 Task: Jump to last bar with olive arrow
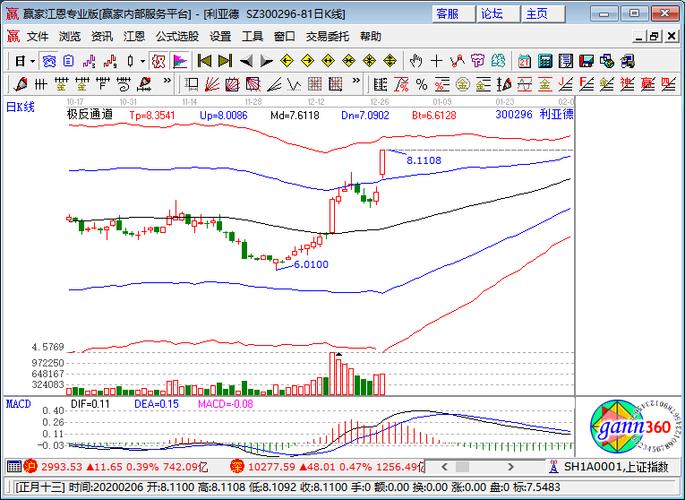click(x=225, y=61)
